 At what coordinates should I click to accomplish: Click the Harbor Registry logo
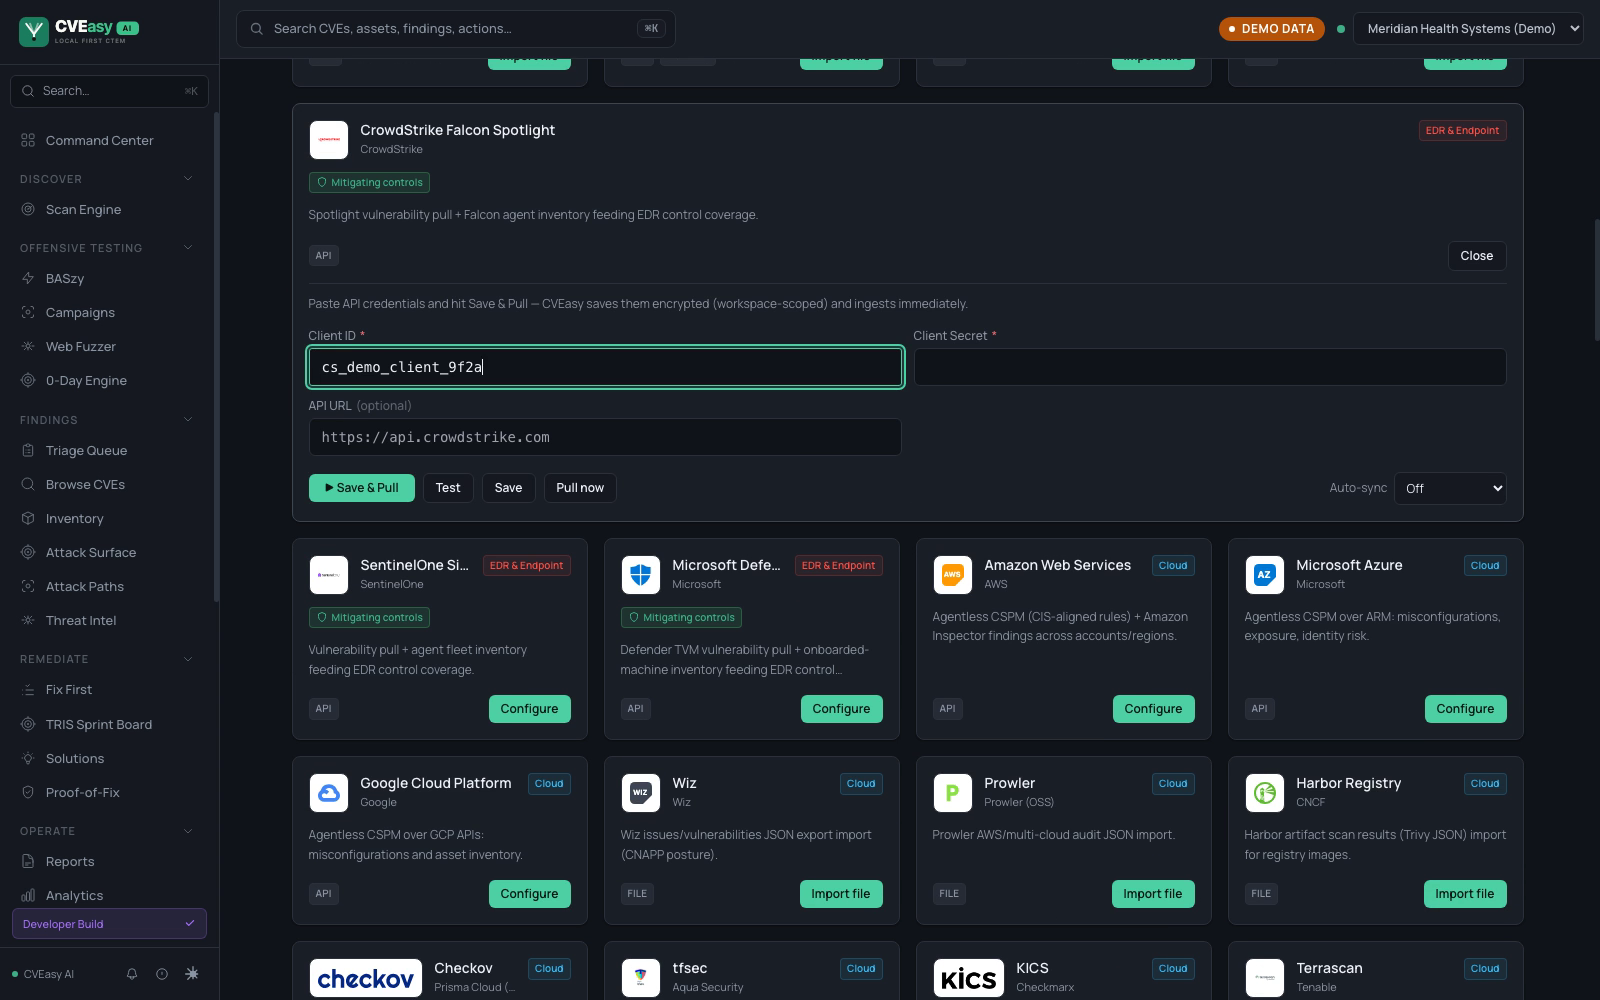pyautogui.click(x=1265, y=793)
